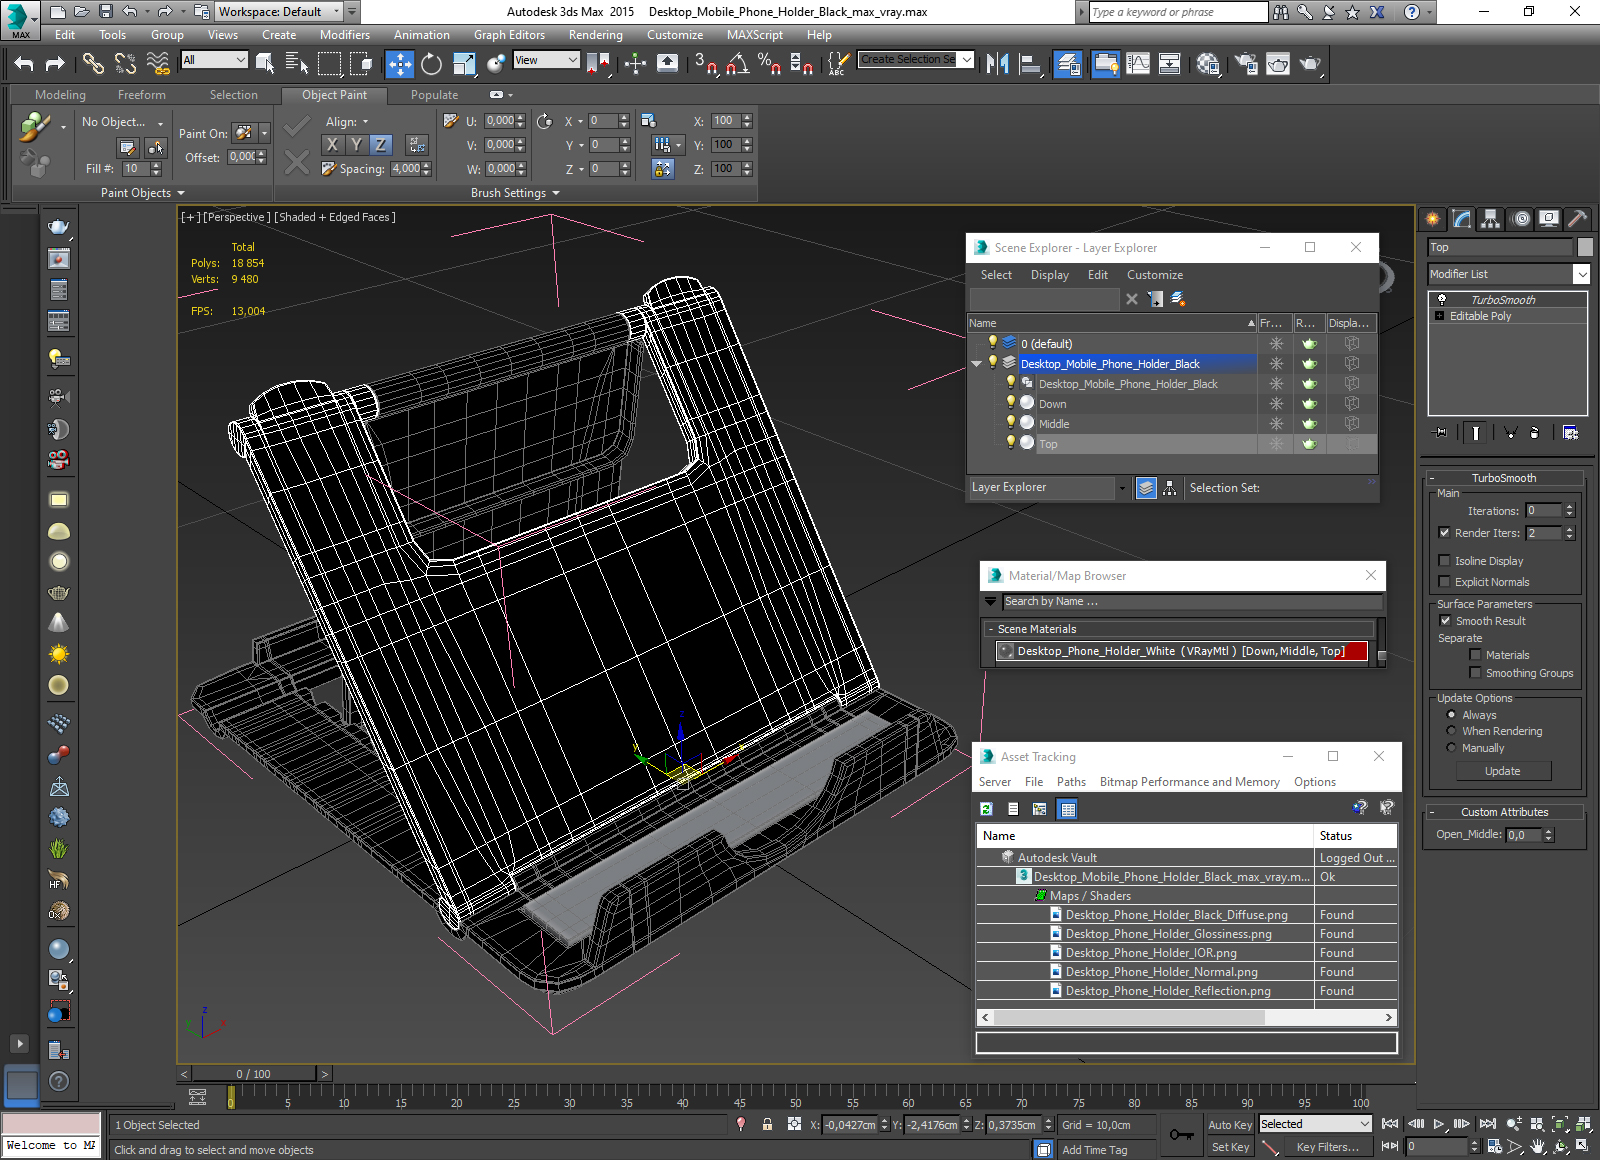
Task: Uncheck Smooth Result option
Action: [x=1445, y=621]
